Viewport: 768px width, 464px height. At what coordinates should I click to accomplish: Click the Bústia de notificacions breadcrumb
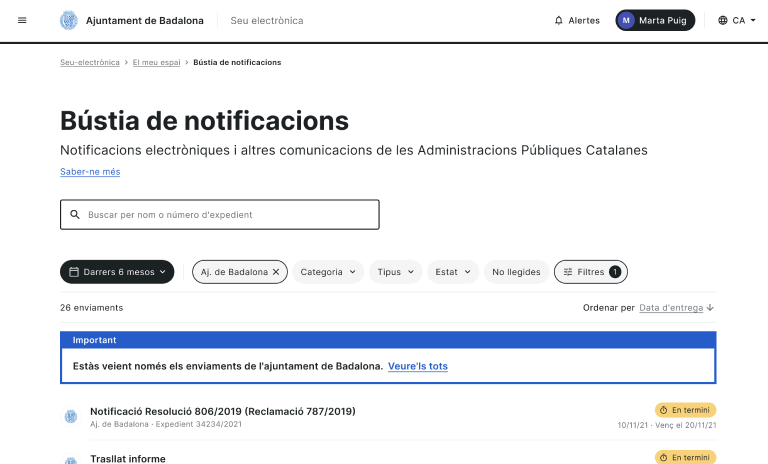point(237,62)
